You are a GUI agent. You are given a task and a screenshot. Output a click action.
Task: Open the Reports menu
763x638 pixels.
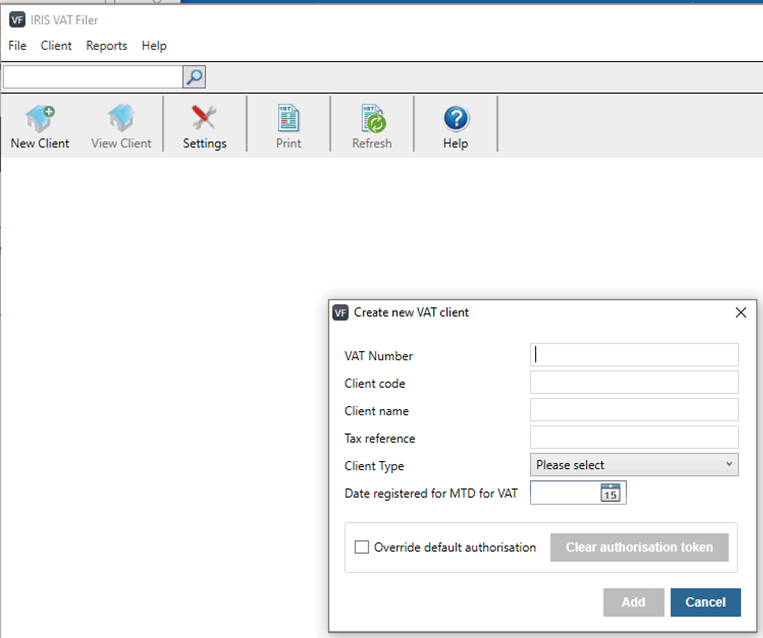(107, 46)
